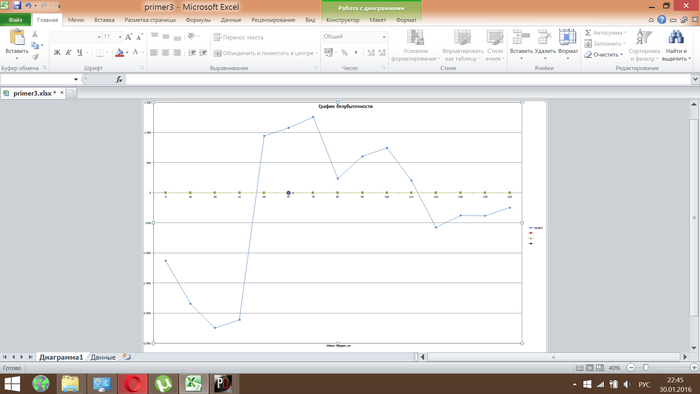
Task: Toggle italic formatting (К)
Action: (x=68, y=53)
